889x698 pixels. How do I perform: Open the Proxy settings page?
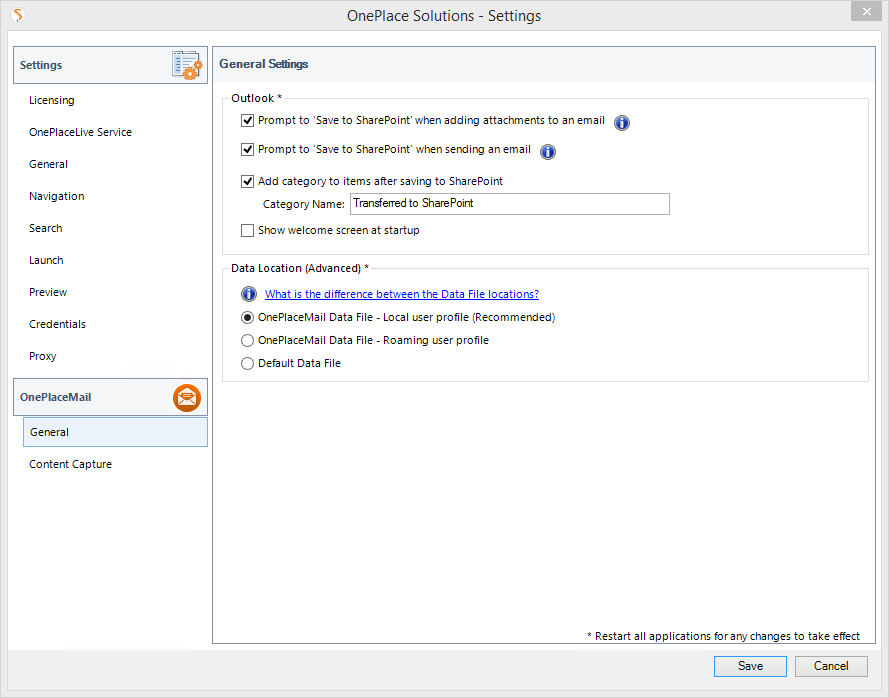(x=43, y=357)
